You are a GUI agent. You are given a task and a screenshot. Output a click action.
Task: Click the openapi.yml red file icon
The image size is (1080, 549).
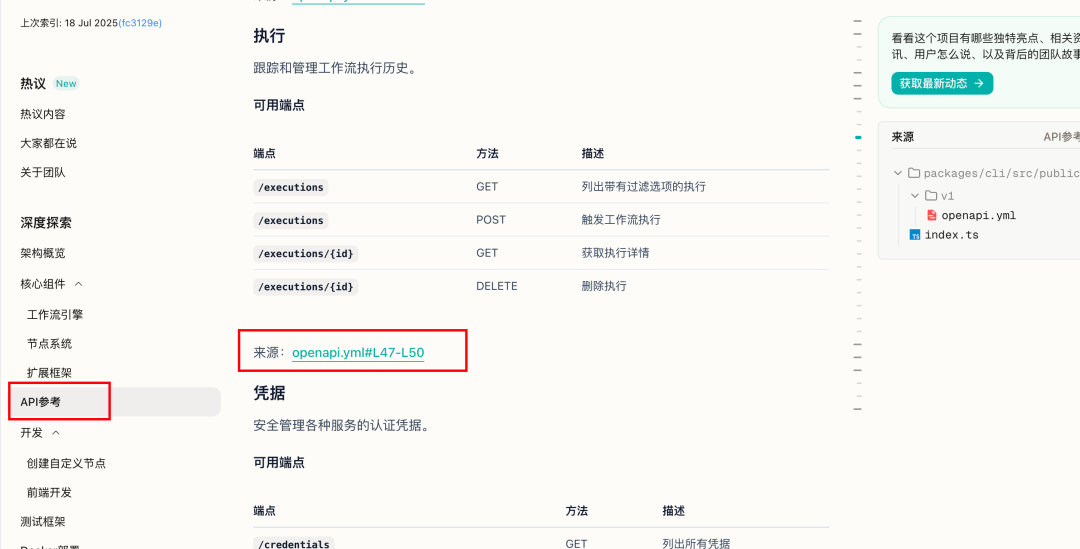pos(932,216)
